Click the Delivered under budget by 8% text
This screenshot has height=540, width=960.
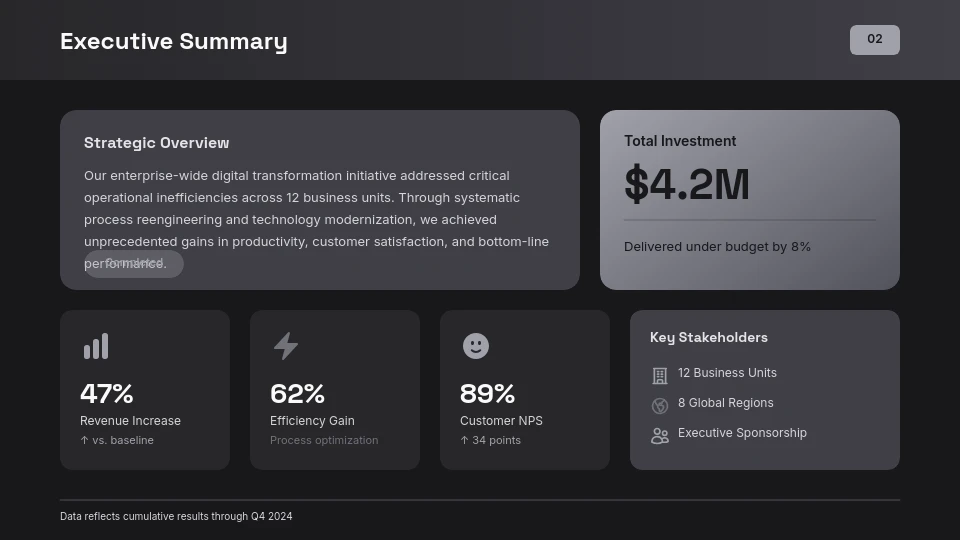717,247
